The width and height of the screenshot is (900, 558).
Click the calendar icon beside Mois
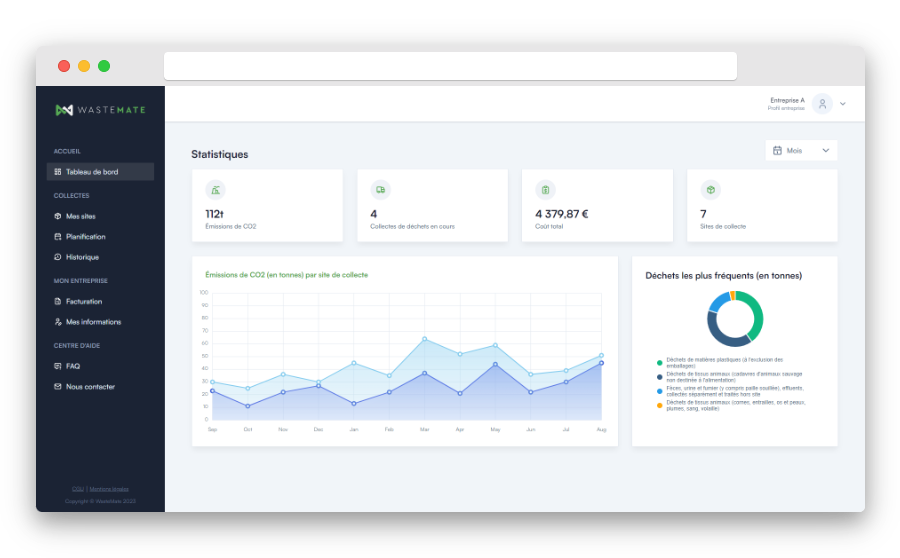pos(778,150)
